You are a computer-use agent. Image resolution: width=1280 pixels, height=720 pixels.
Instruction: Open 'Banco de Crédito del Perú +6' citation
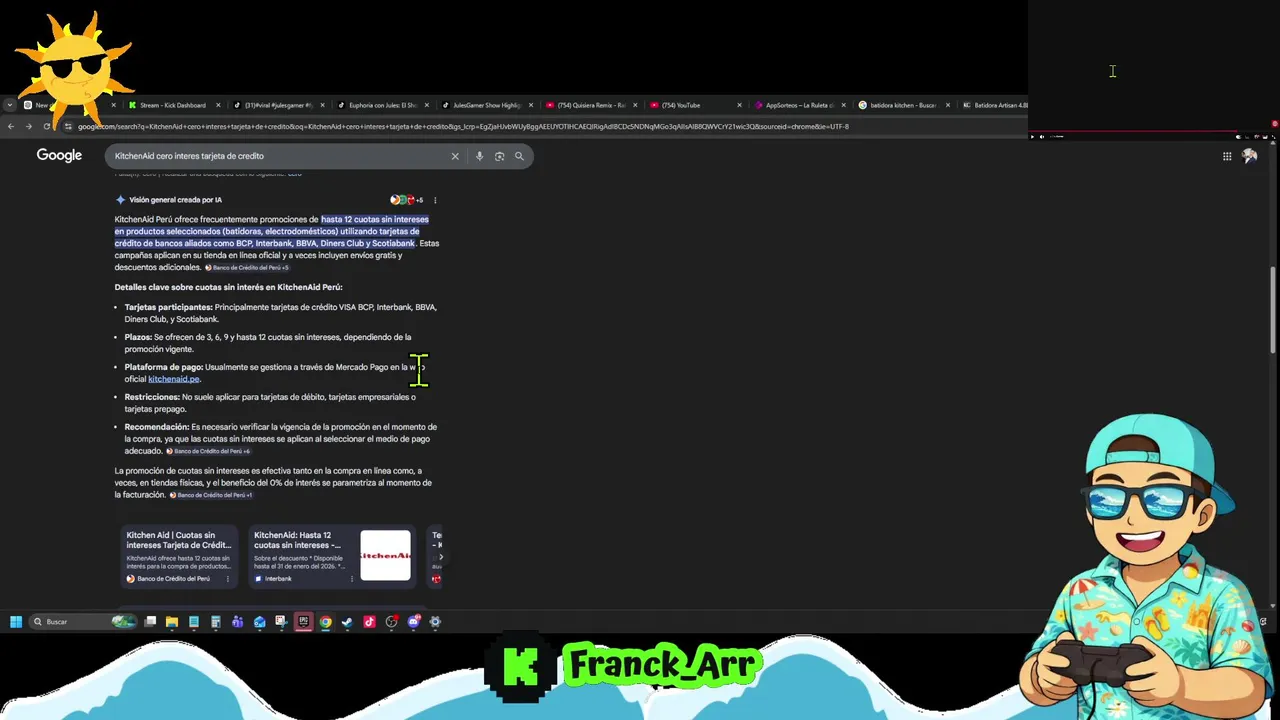pyautogui.click(x=209, y=451)
